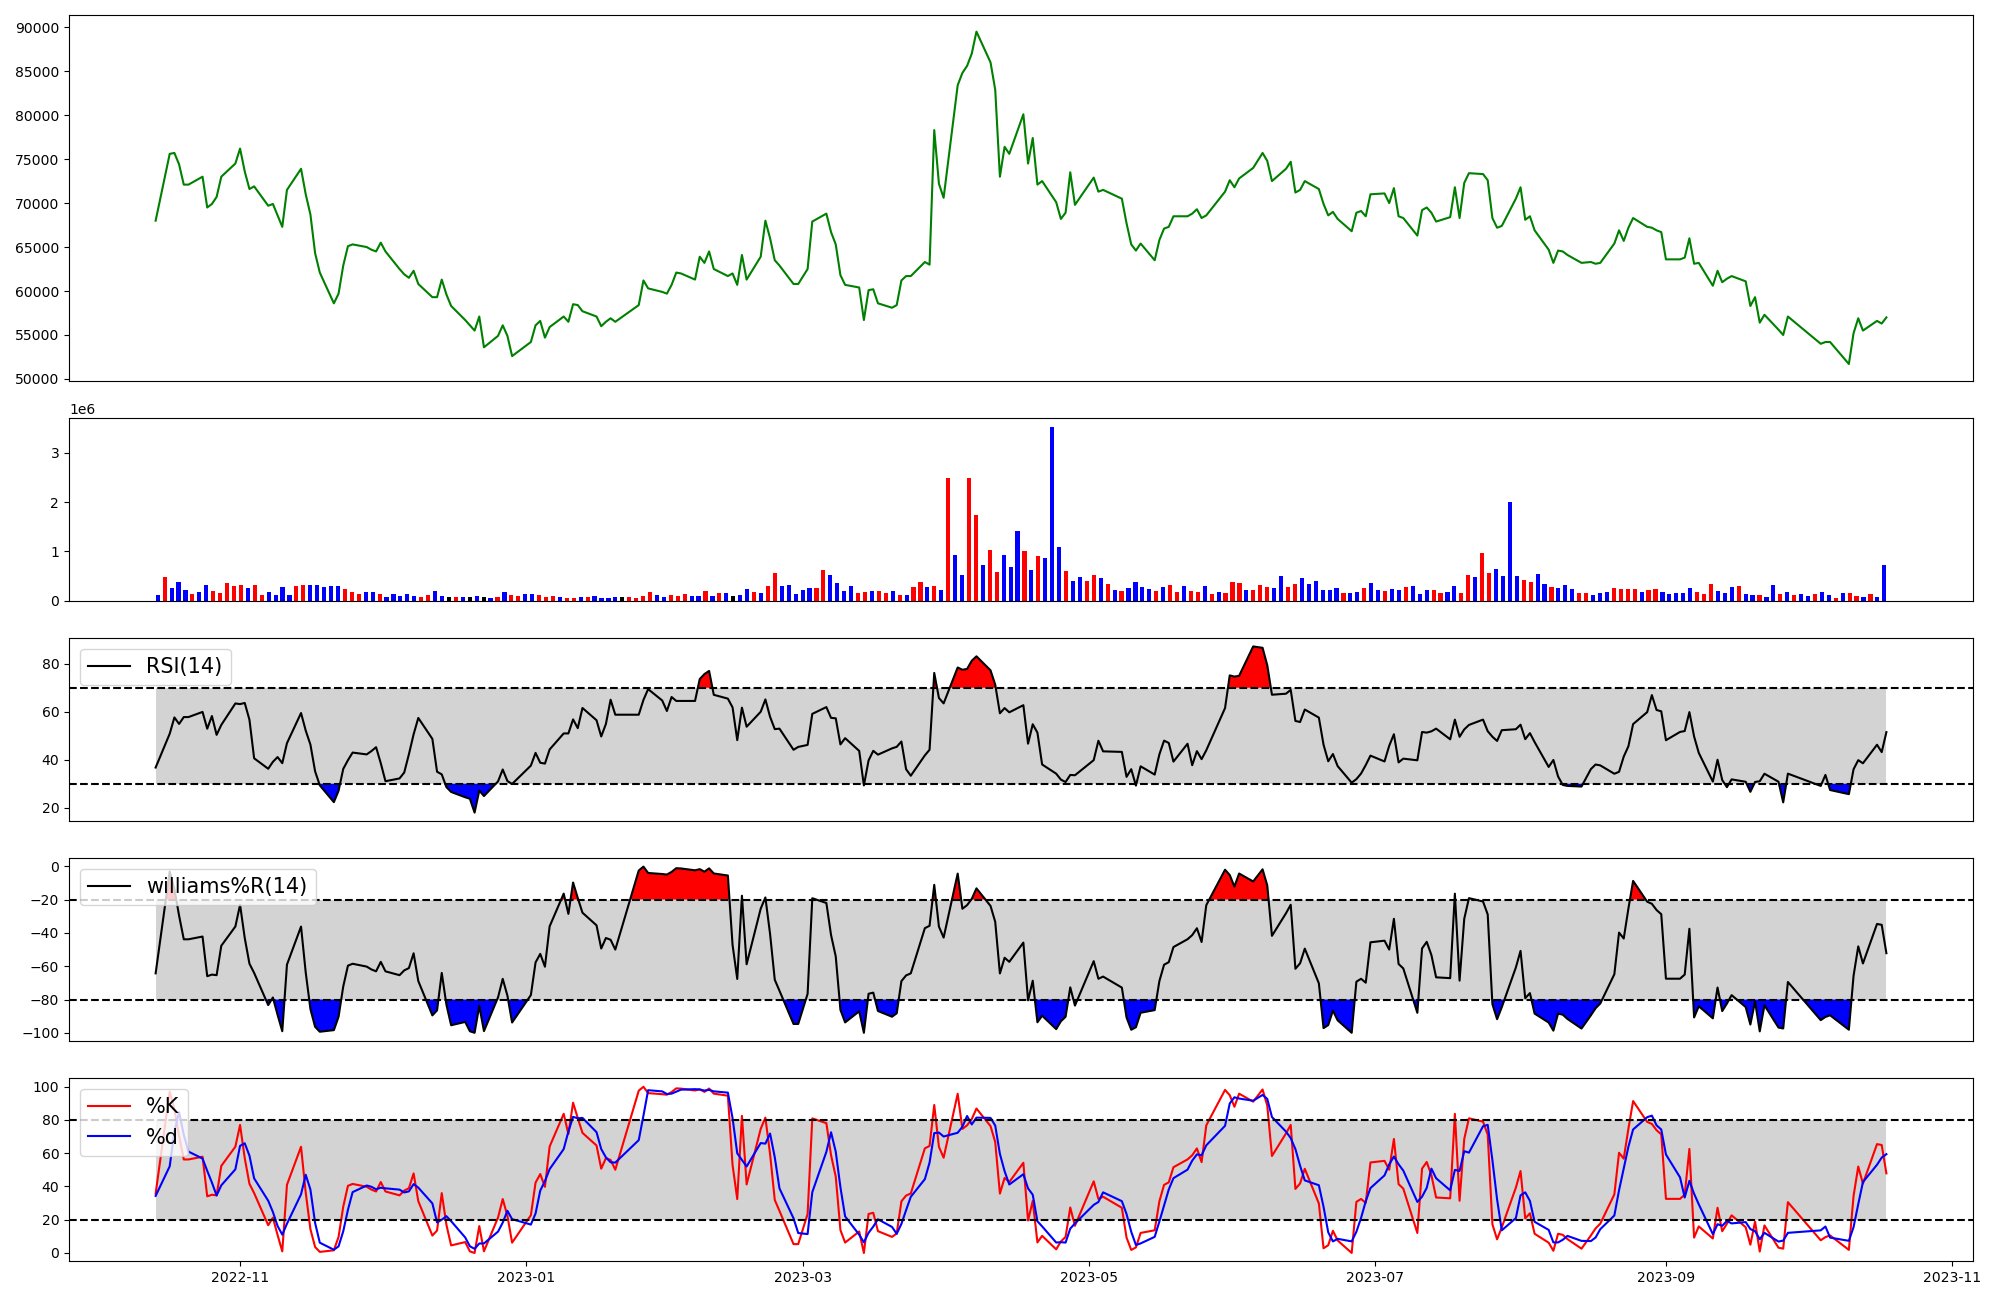Click the RSI(14) legend label
Image resolution: width=2000 pixels, height=1300 pixels.
[184, 666]
